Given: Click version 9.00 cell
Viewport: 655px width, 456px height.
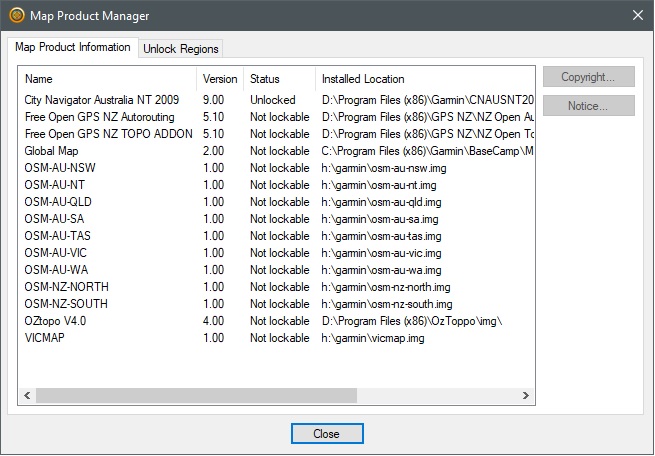Looking at the screenshot, I should tap(213, 100).
